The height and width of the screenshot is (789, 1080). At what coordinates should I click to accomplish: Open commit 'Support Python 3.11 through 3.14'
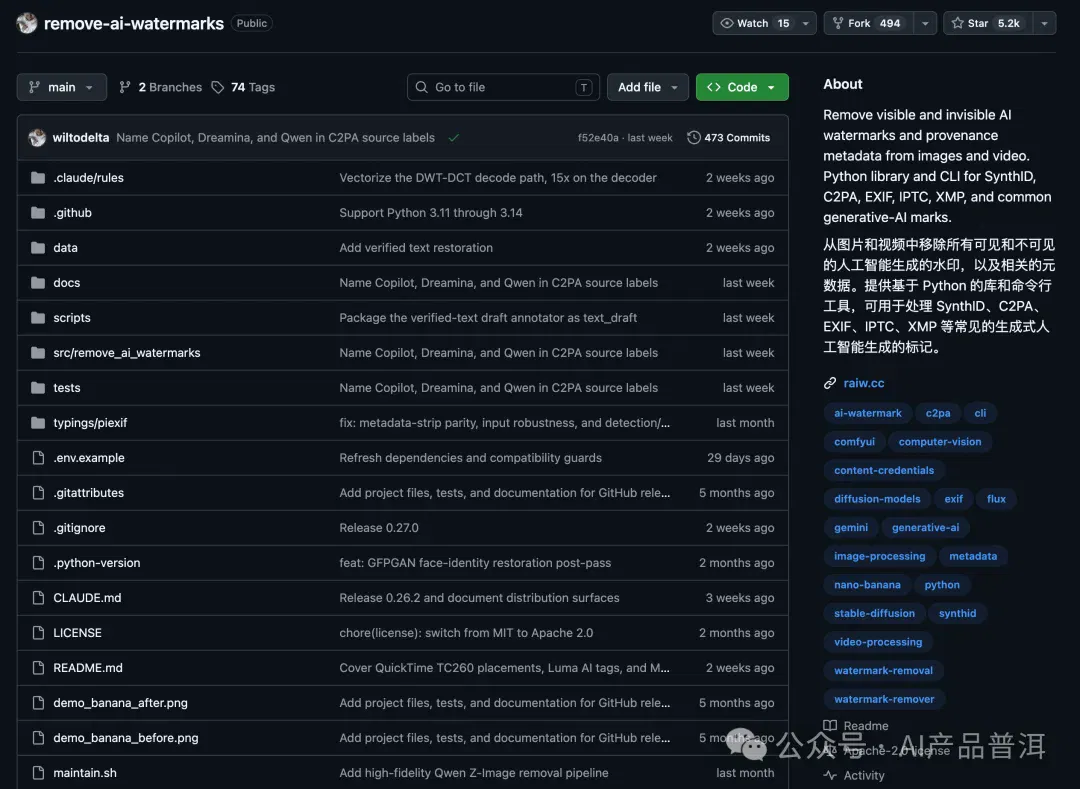pyautogui.click(x=430, y=213)
